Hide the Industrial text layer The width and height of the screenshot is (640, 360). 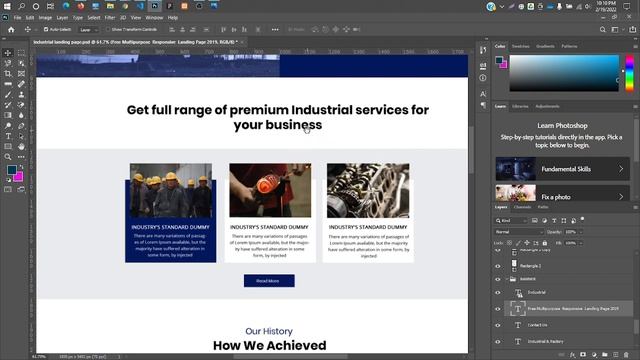(x=498, y=293)
